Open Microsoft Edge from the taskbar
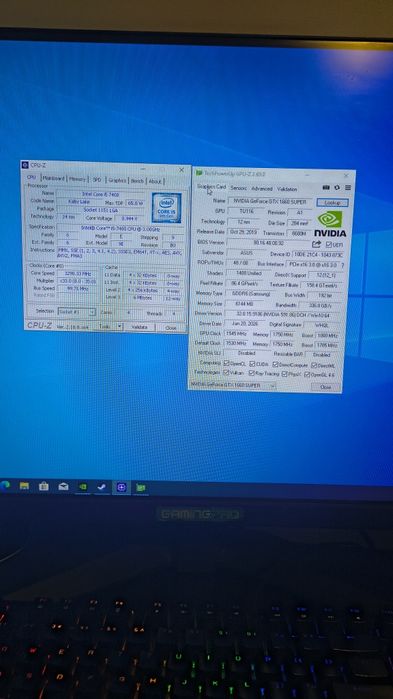The width and height of the screenshot is (393, 699). [x=4, y=485]
